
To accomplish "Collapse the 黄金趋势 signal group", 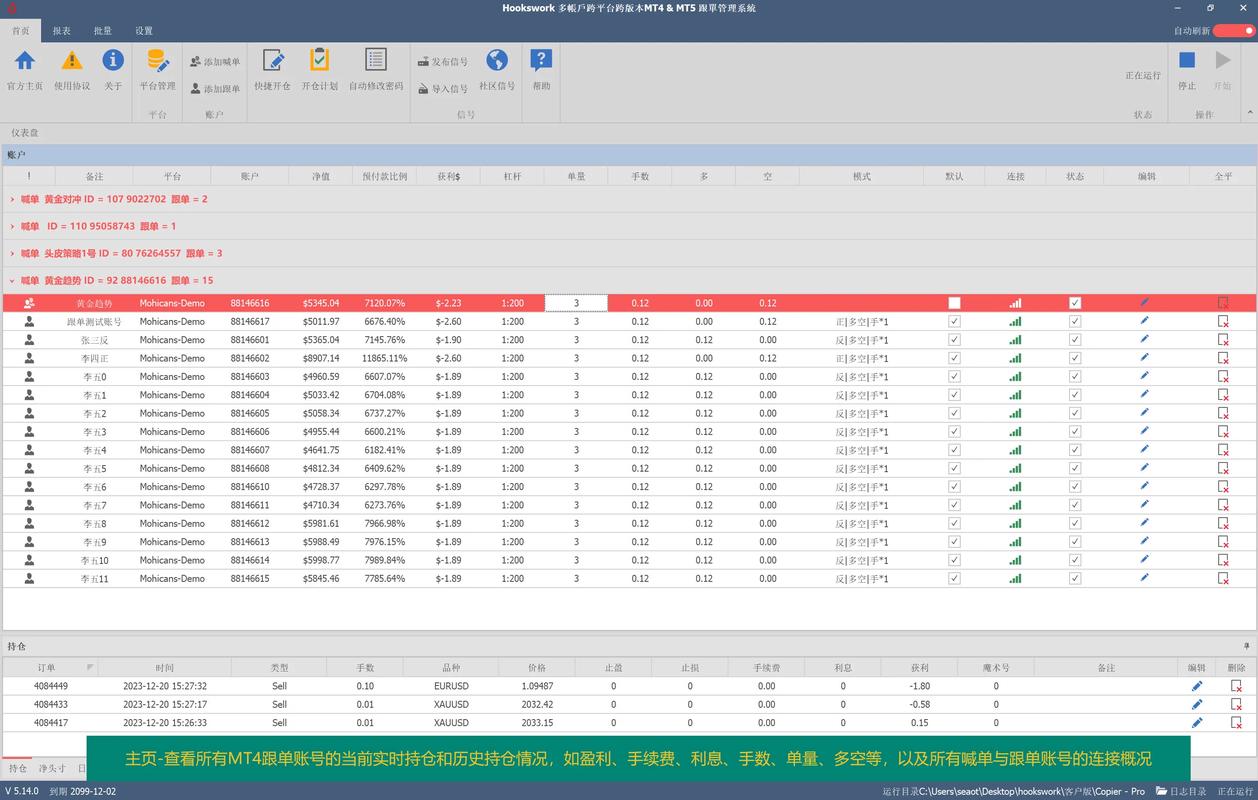I will point(12,280).
